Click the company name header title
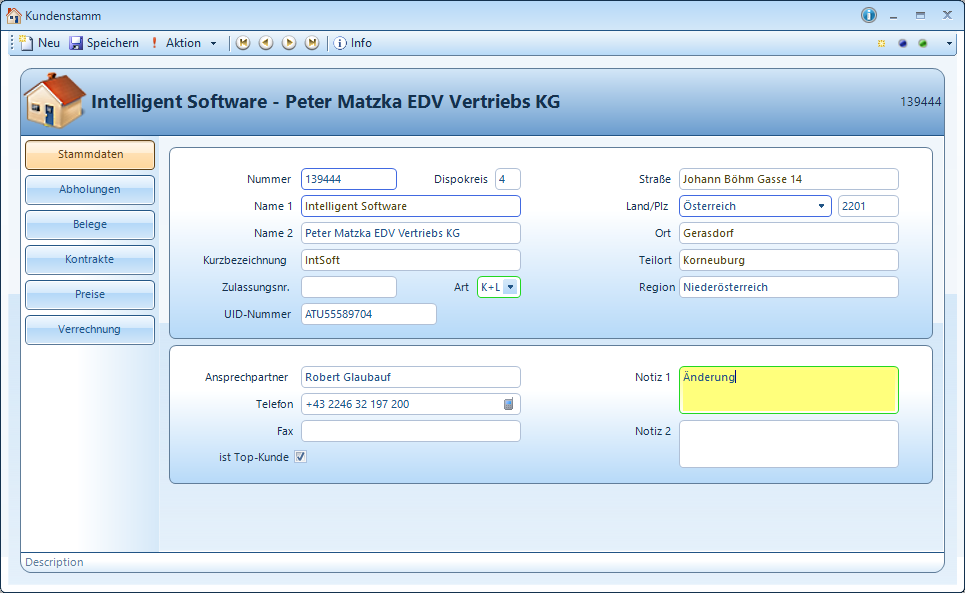This screenshot has width=965, height=593. (326, 101)
